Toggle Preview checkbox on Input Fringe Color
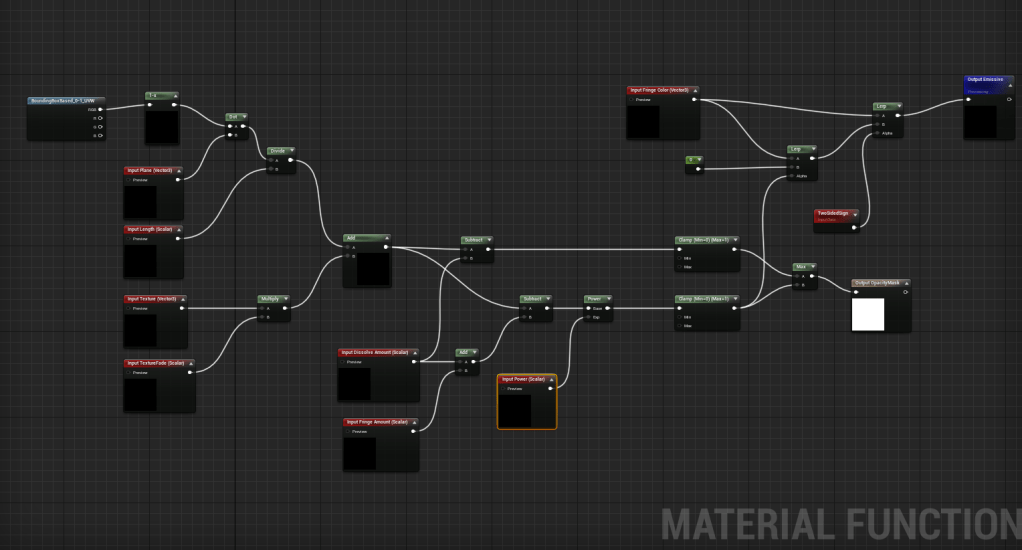The height and width of the screenshot is (550, 1022). click(632, 100)
